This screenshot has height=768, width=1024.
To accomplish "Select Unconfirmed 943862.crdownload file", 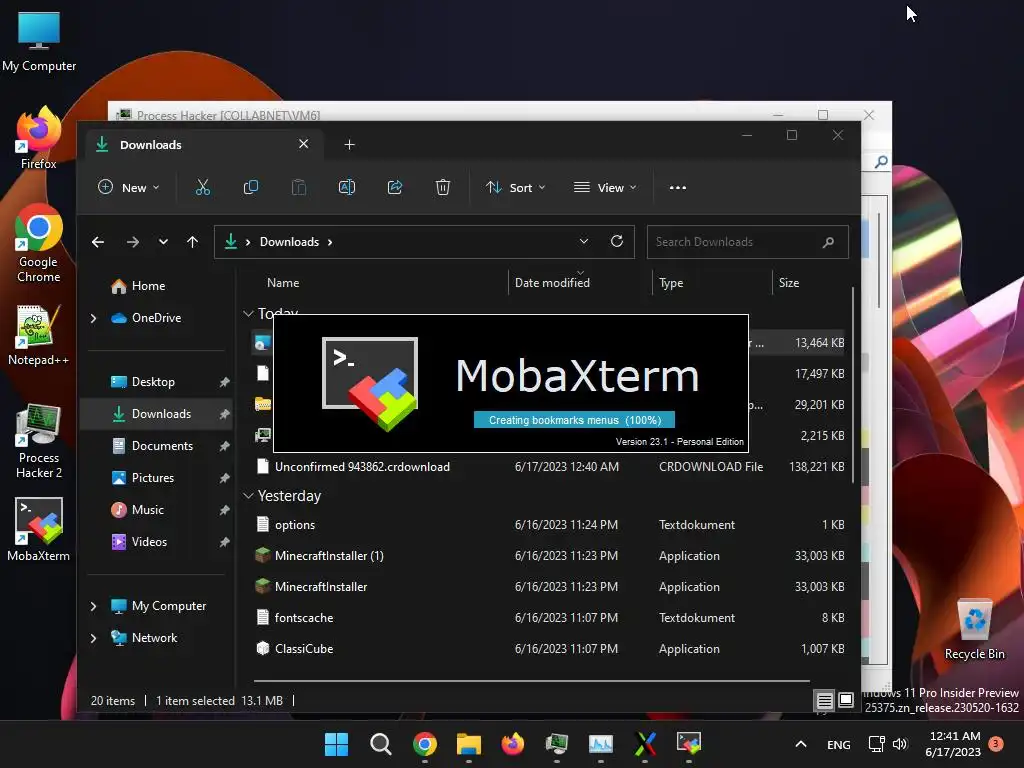I will 549,467.
